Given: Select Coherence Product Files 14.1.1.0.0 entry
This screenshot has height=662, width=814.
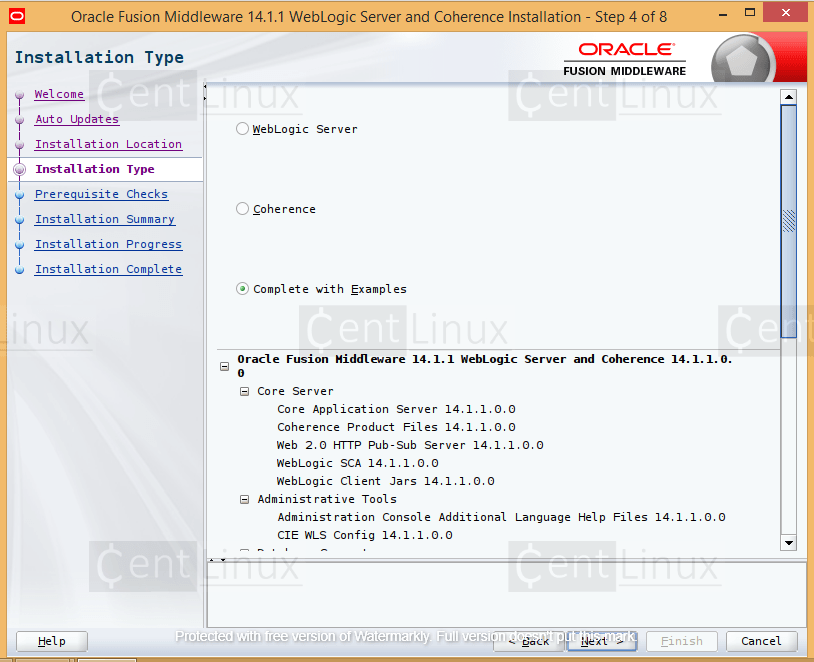Looking at the screenshot, I should 396,427.
